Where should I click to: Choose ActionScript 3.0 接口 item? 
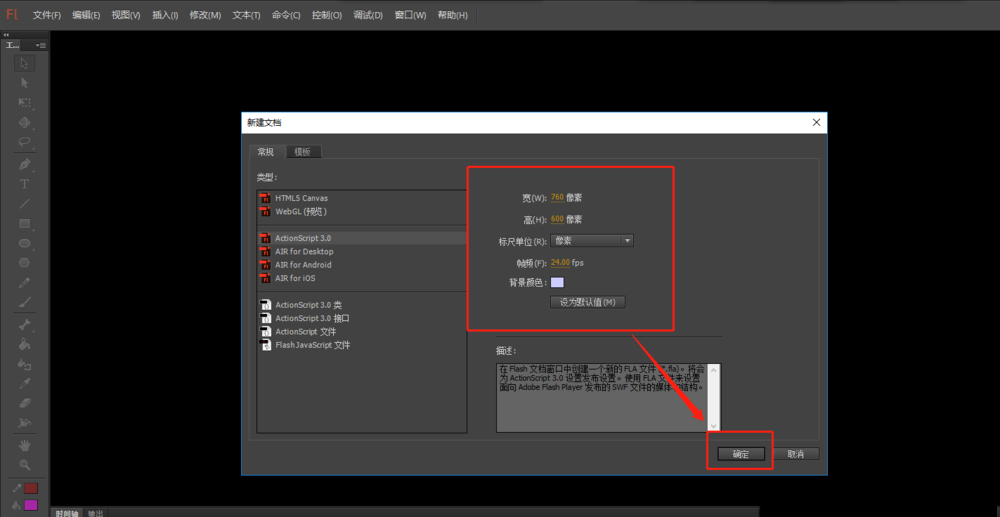click(362, 318)
